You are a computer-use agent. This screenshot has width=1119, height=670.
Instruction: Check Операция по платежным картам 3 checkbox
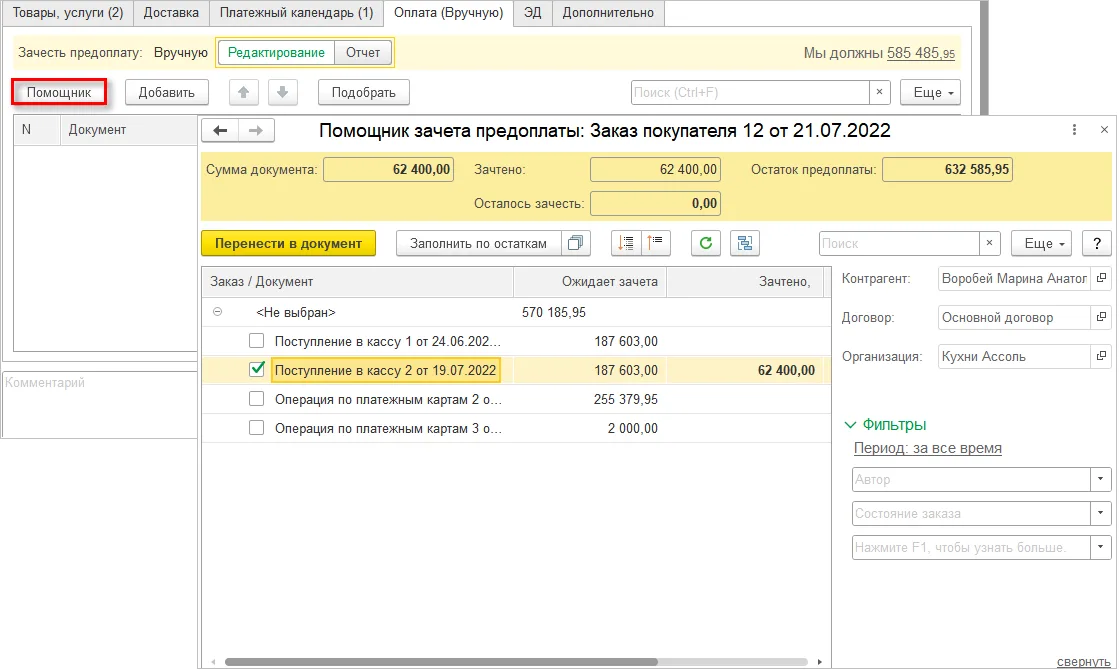point(256,427)
